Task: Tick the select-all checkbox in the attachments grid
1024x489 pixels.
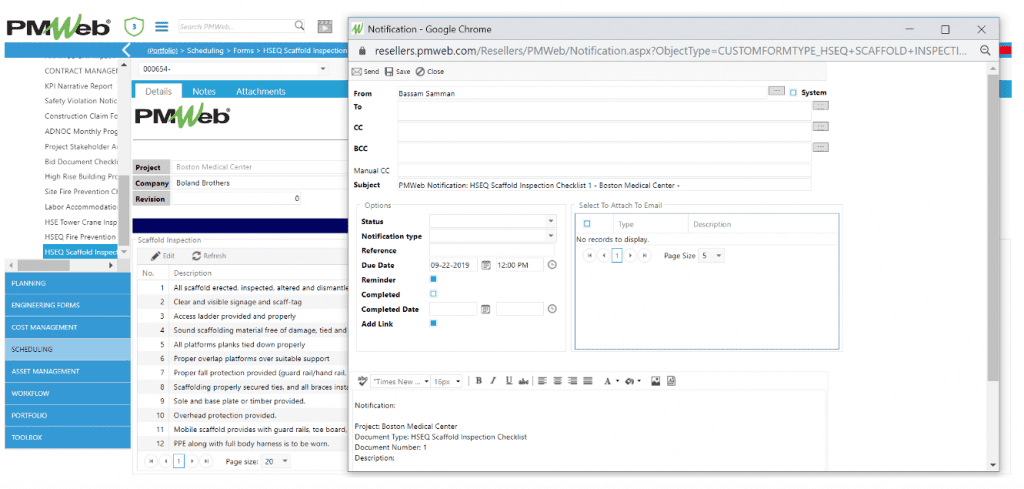Action: pyautogui.click(x=586, y=224)
